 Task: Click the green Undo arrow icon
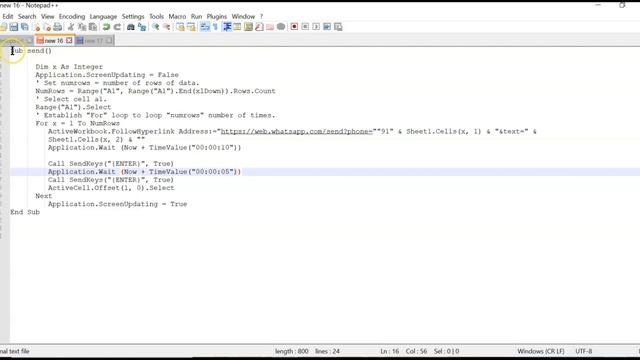[106, 27]
